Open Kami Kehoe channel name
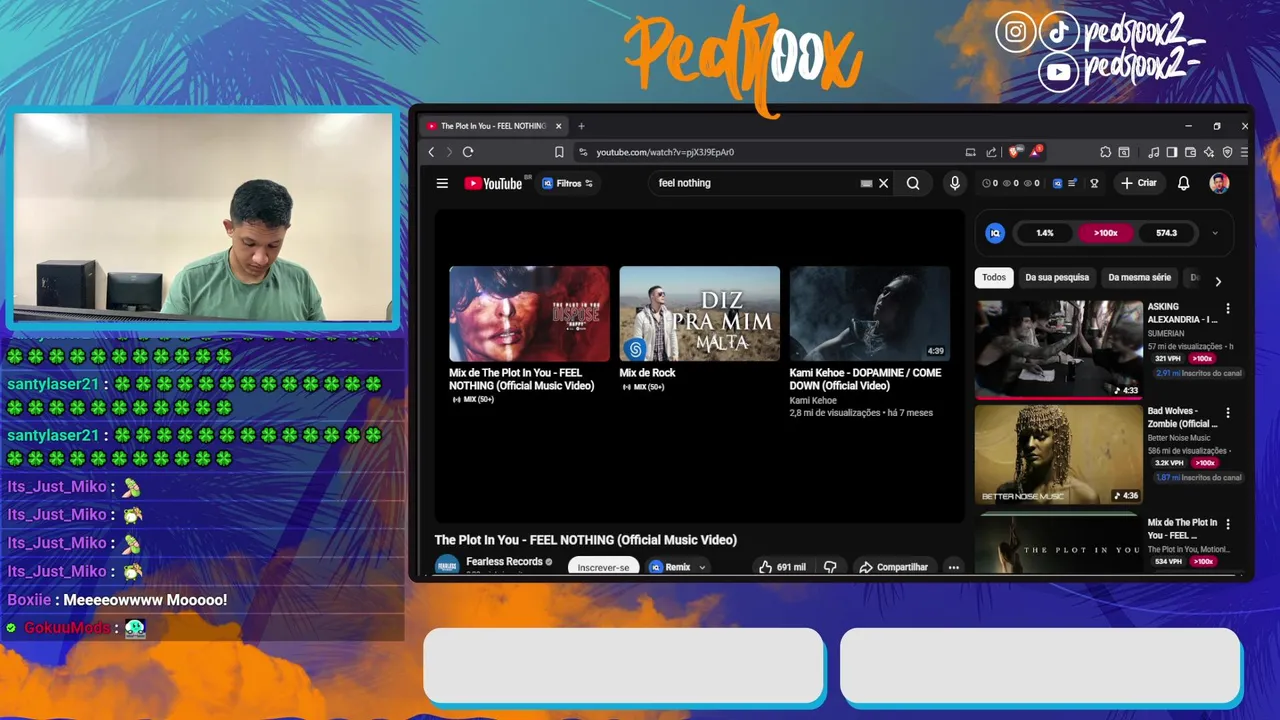The width and height of the screenshot is (1280, 720). (x=813, y=400)
